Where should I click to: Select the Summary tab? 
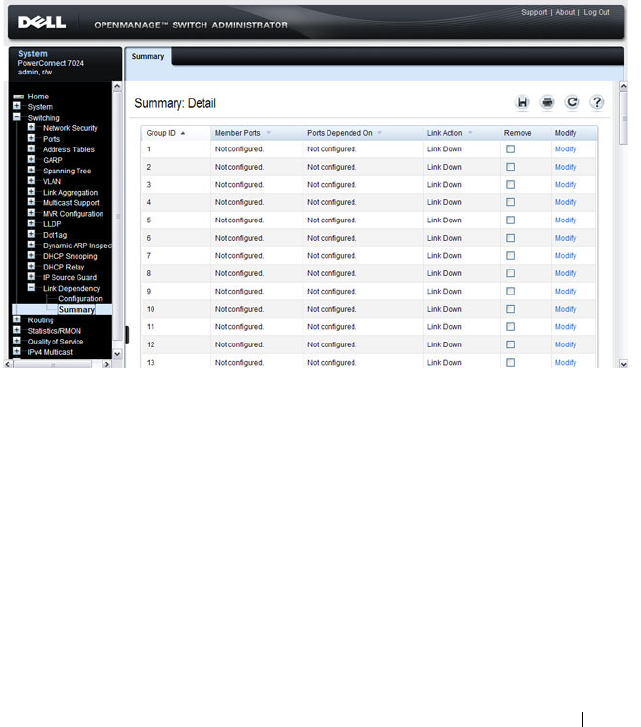(x=148, y=57)
